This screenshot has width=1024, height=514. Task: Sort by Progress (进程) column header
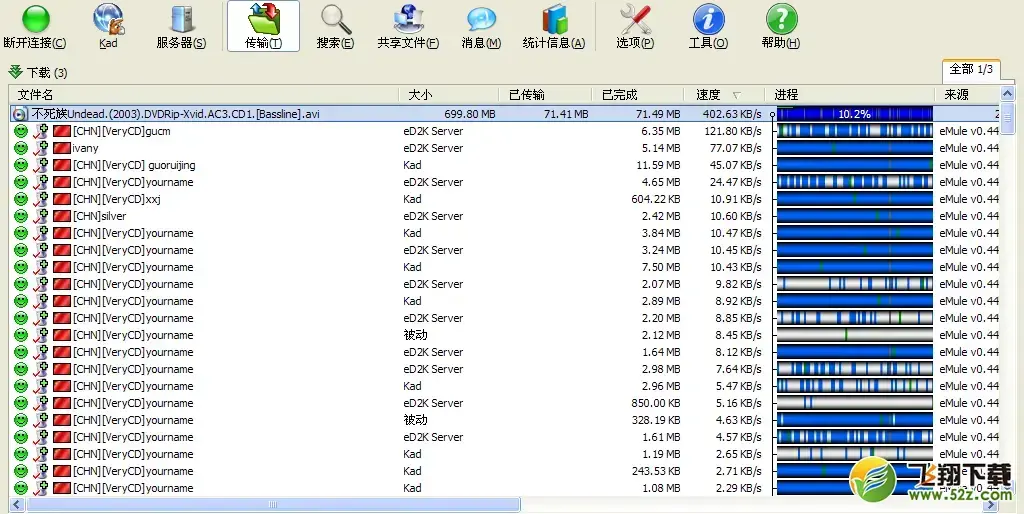[850, 95]
